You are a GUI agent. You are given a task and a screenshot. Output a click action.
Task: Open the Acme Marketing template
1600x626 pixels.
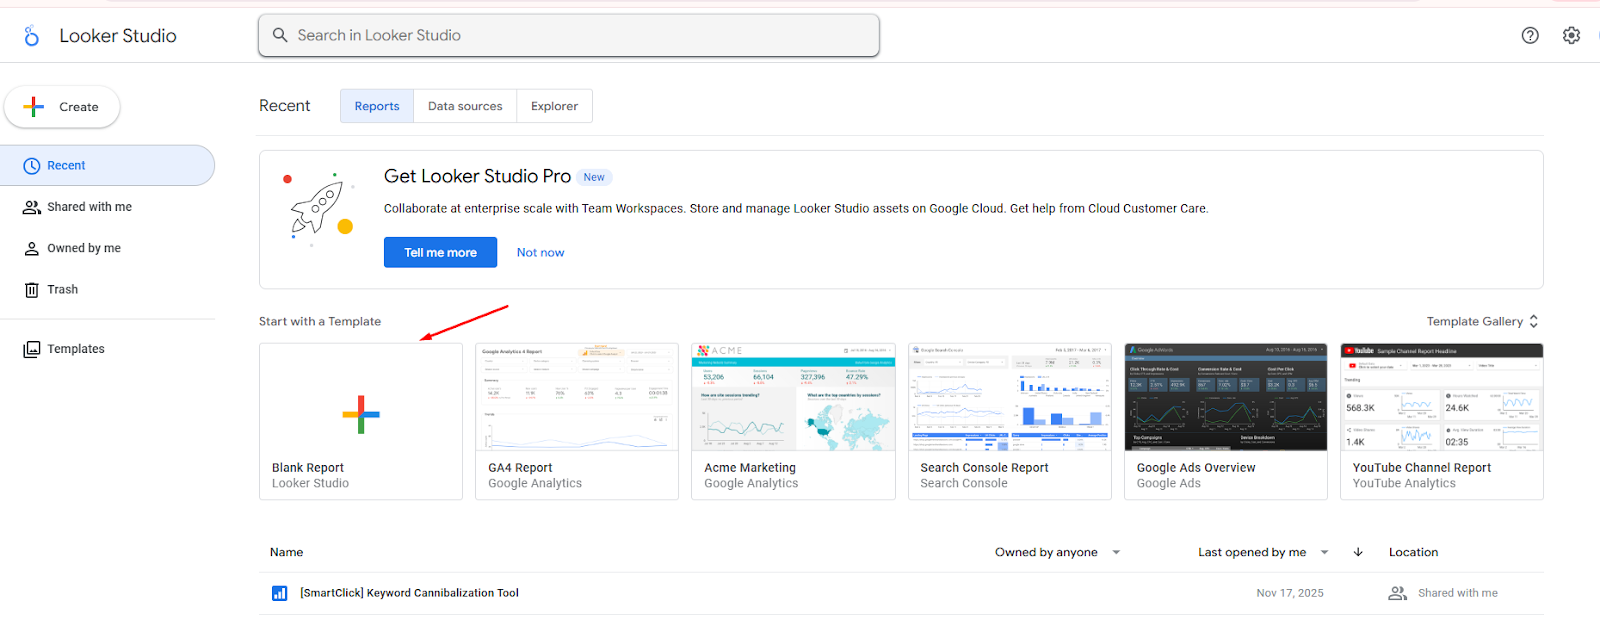(793, 421)
